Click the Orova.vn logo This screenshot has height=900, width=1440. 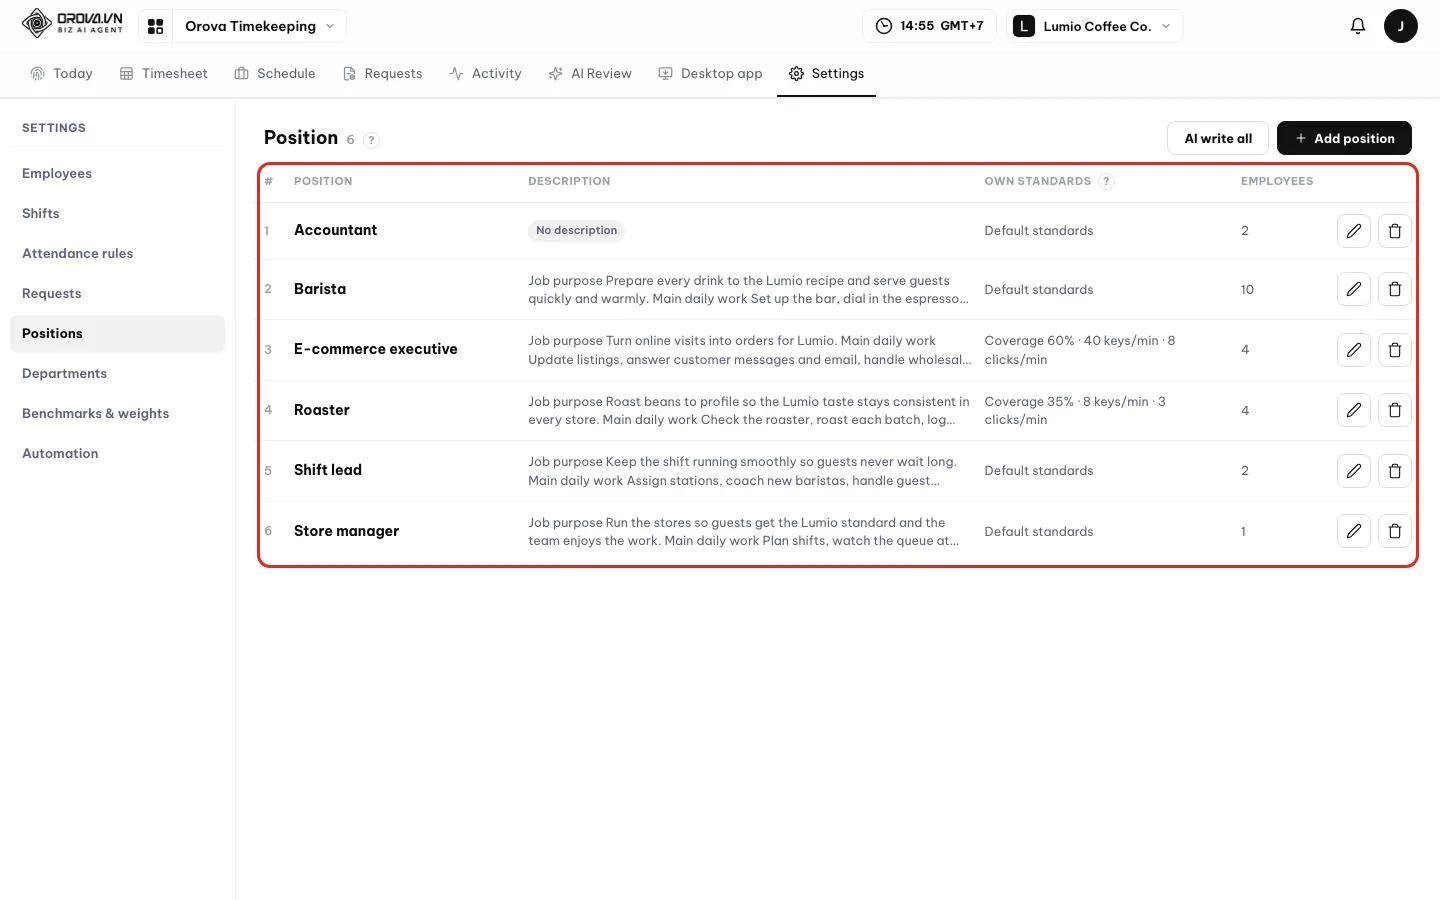pyautogui.click(x=73, y=23)
